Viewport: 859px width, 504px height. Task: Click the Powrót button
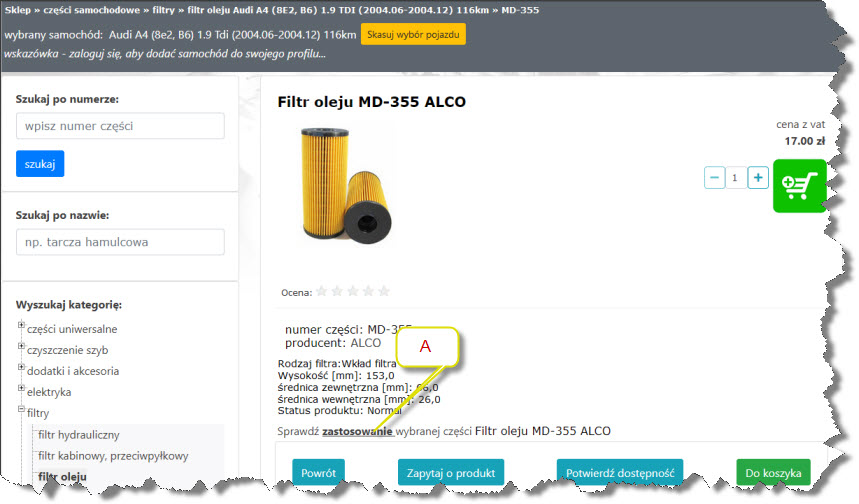pyautogui.click(x=318, y=473)
